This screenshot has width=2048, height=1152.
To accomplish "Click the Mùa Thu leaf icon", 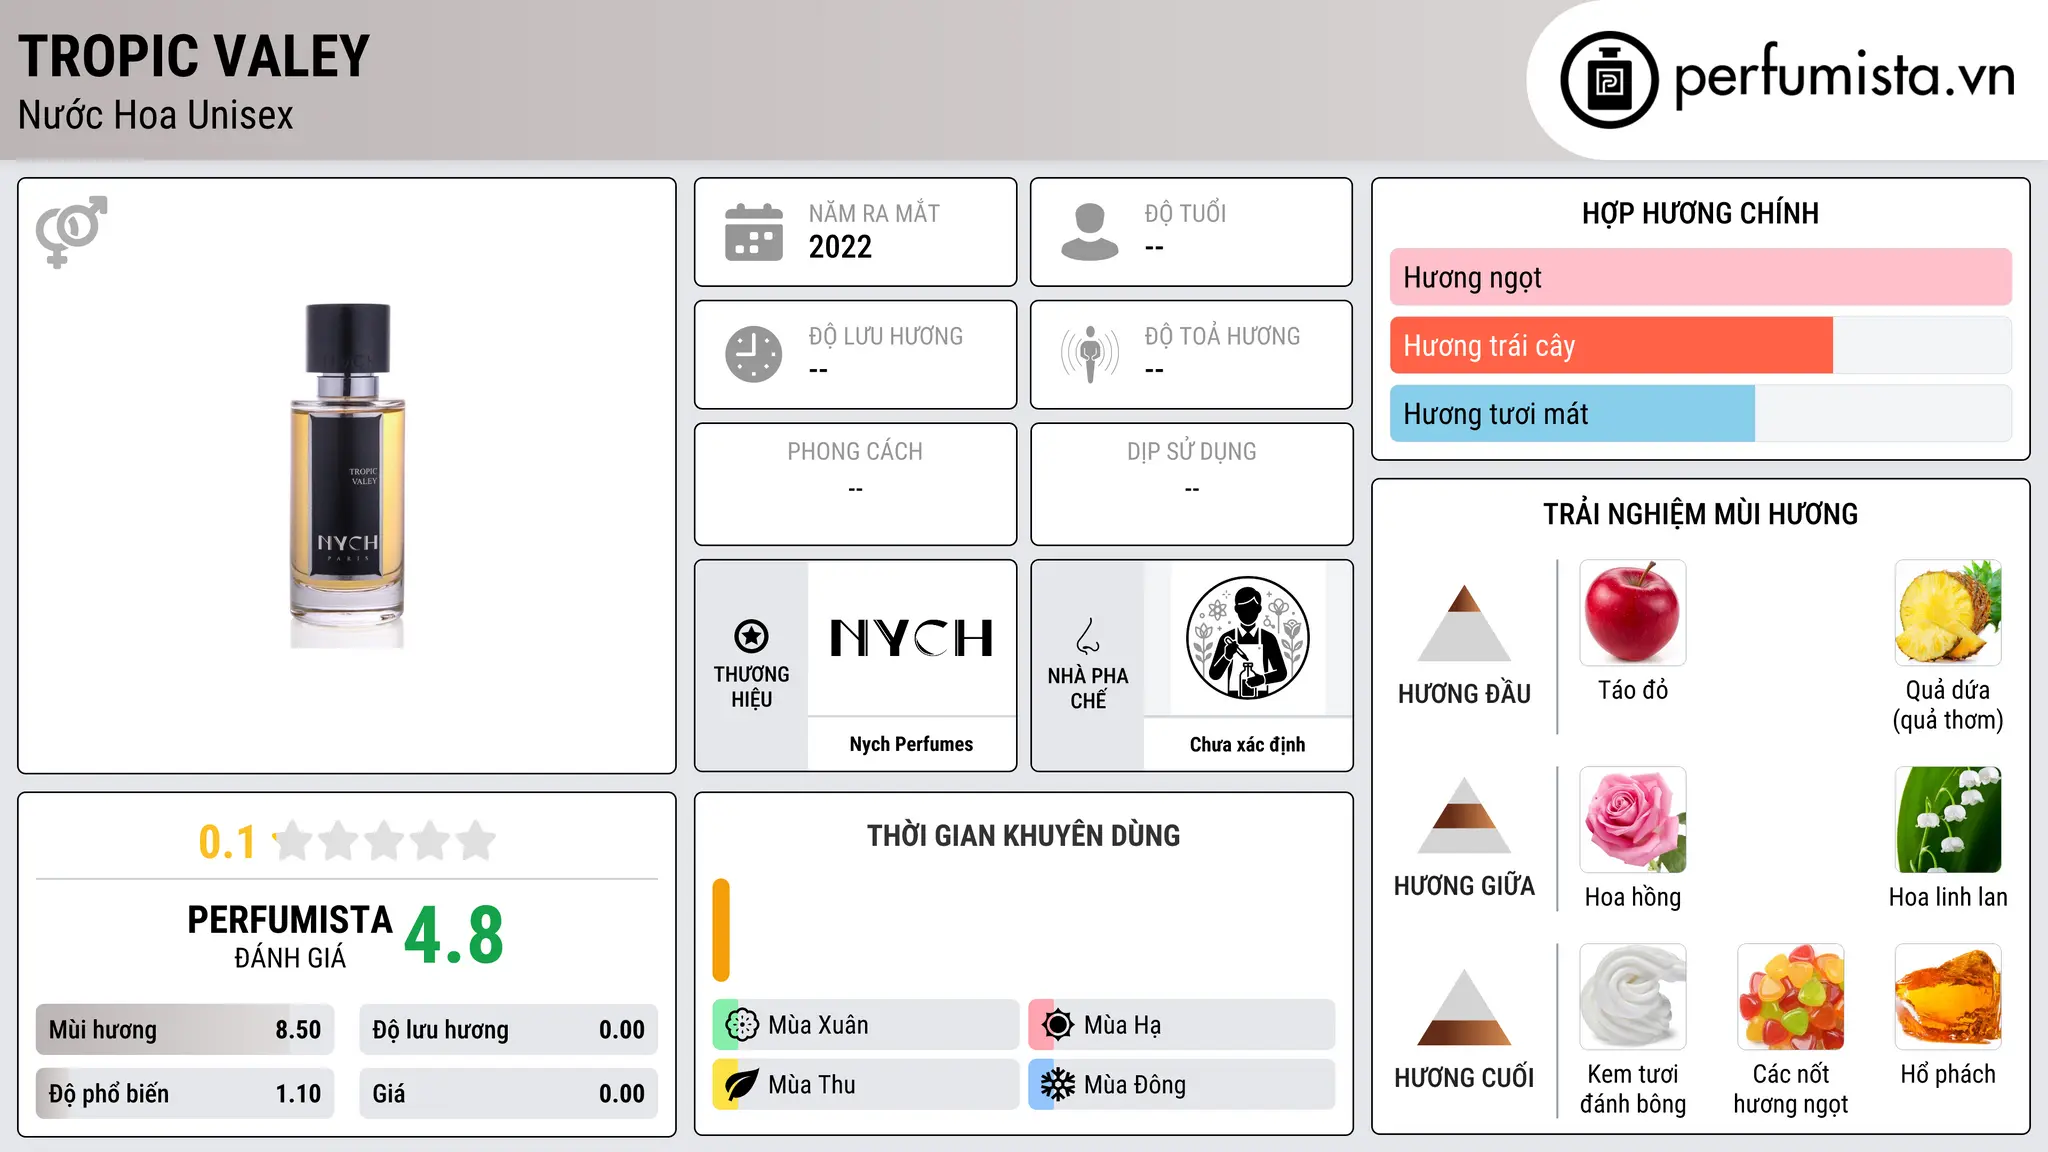I will click(741, 1085).
